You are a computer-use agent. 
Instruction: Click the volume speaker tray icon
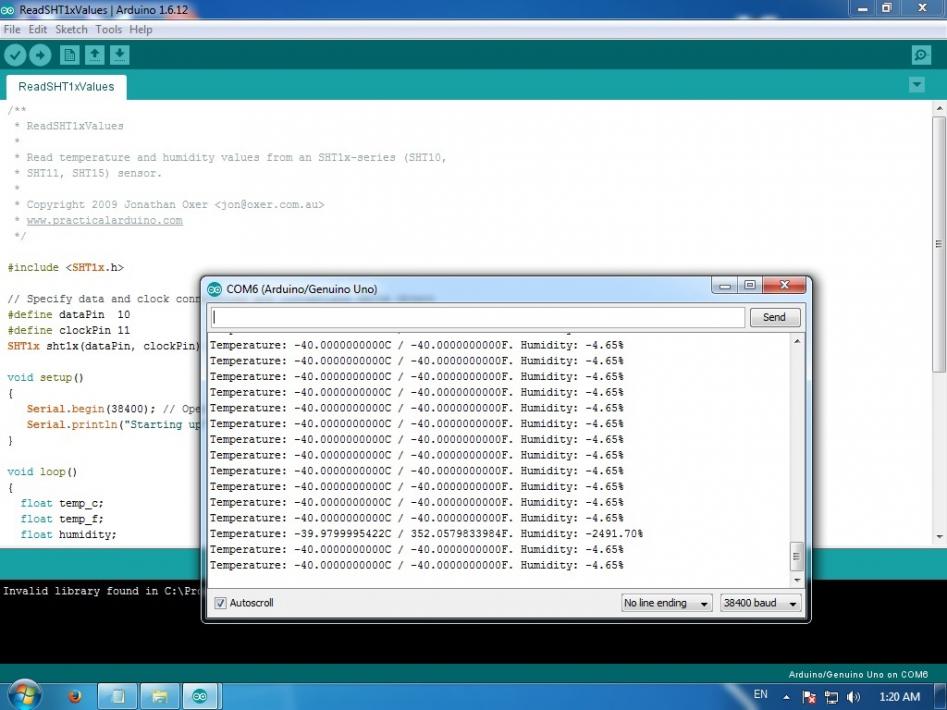pos(853,696)
